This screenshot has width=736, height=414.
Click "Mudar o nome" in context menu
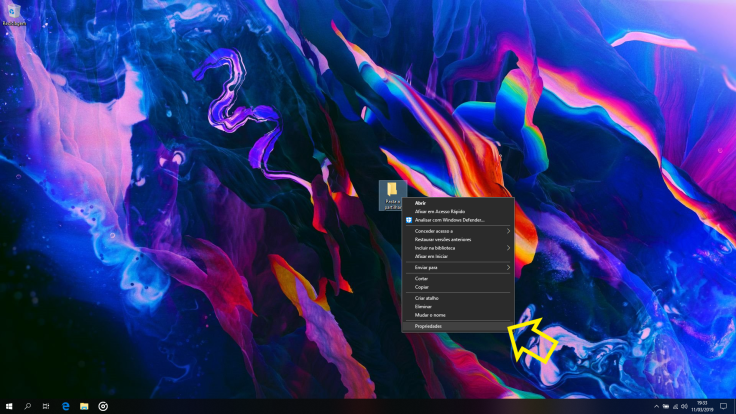click(x=430, y=314)
